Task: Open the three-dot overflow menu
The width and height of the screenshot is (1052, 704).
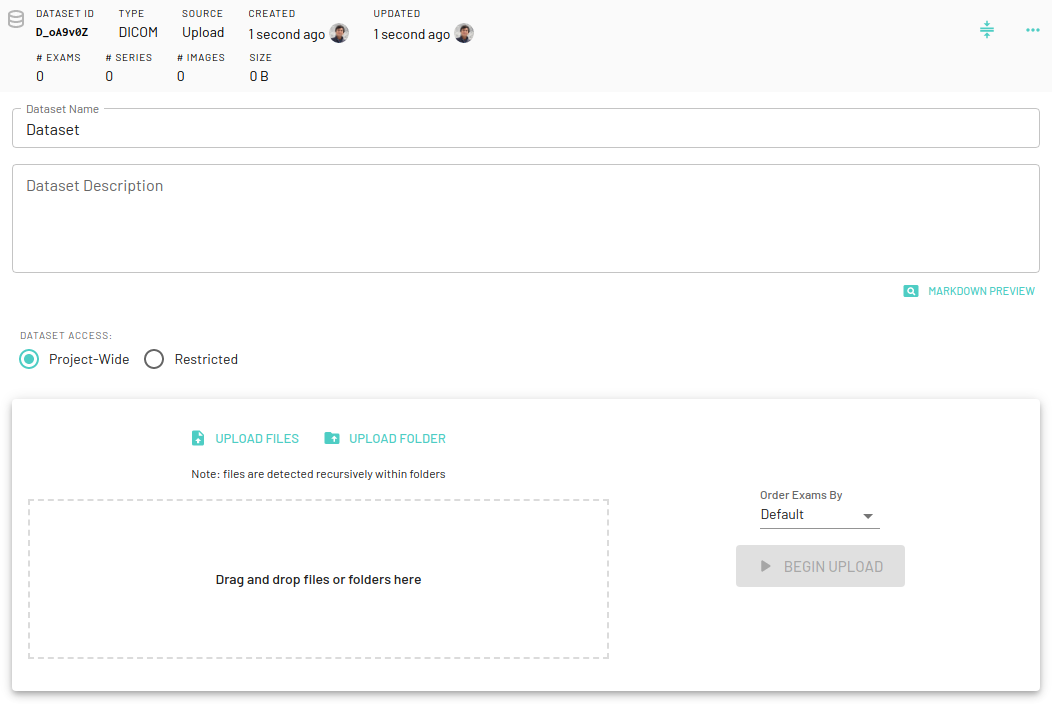Action: 1032,30
